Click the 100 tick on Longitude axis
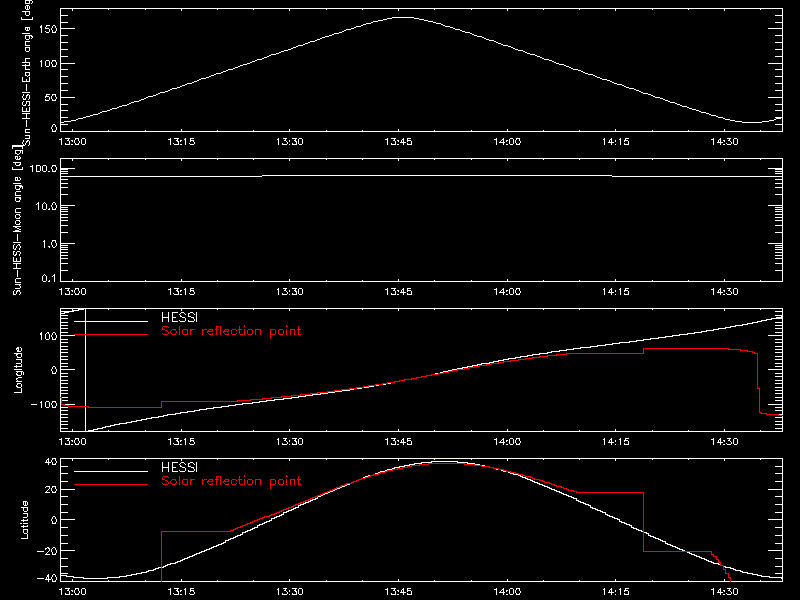Viewport: 800px width, 600px height. [47, 336]
